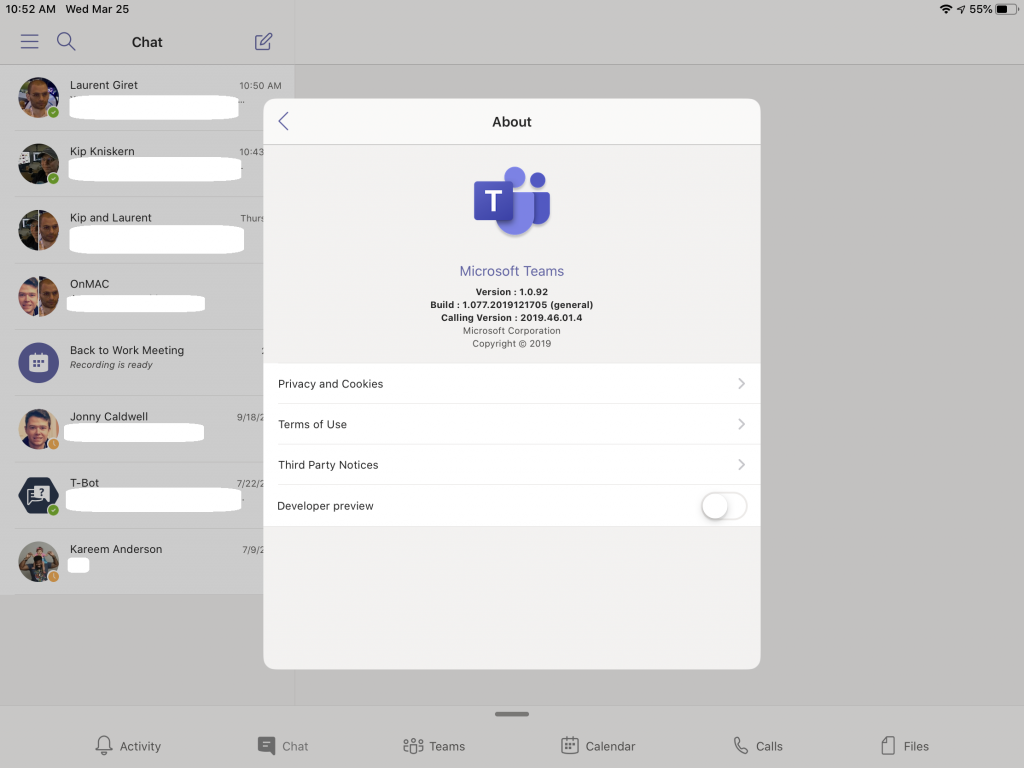The width and height of the screenshot is (1024, 768).
Task: Tap the Microsoft Teams logo
Action: 512,200
